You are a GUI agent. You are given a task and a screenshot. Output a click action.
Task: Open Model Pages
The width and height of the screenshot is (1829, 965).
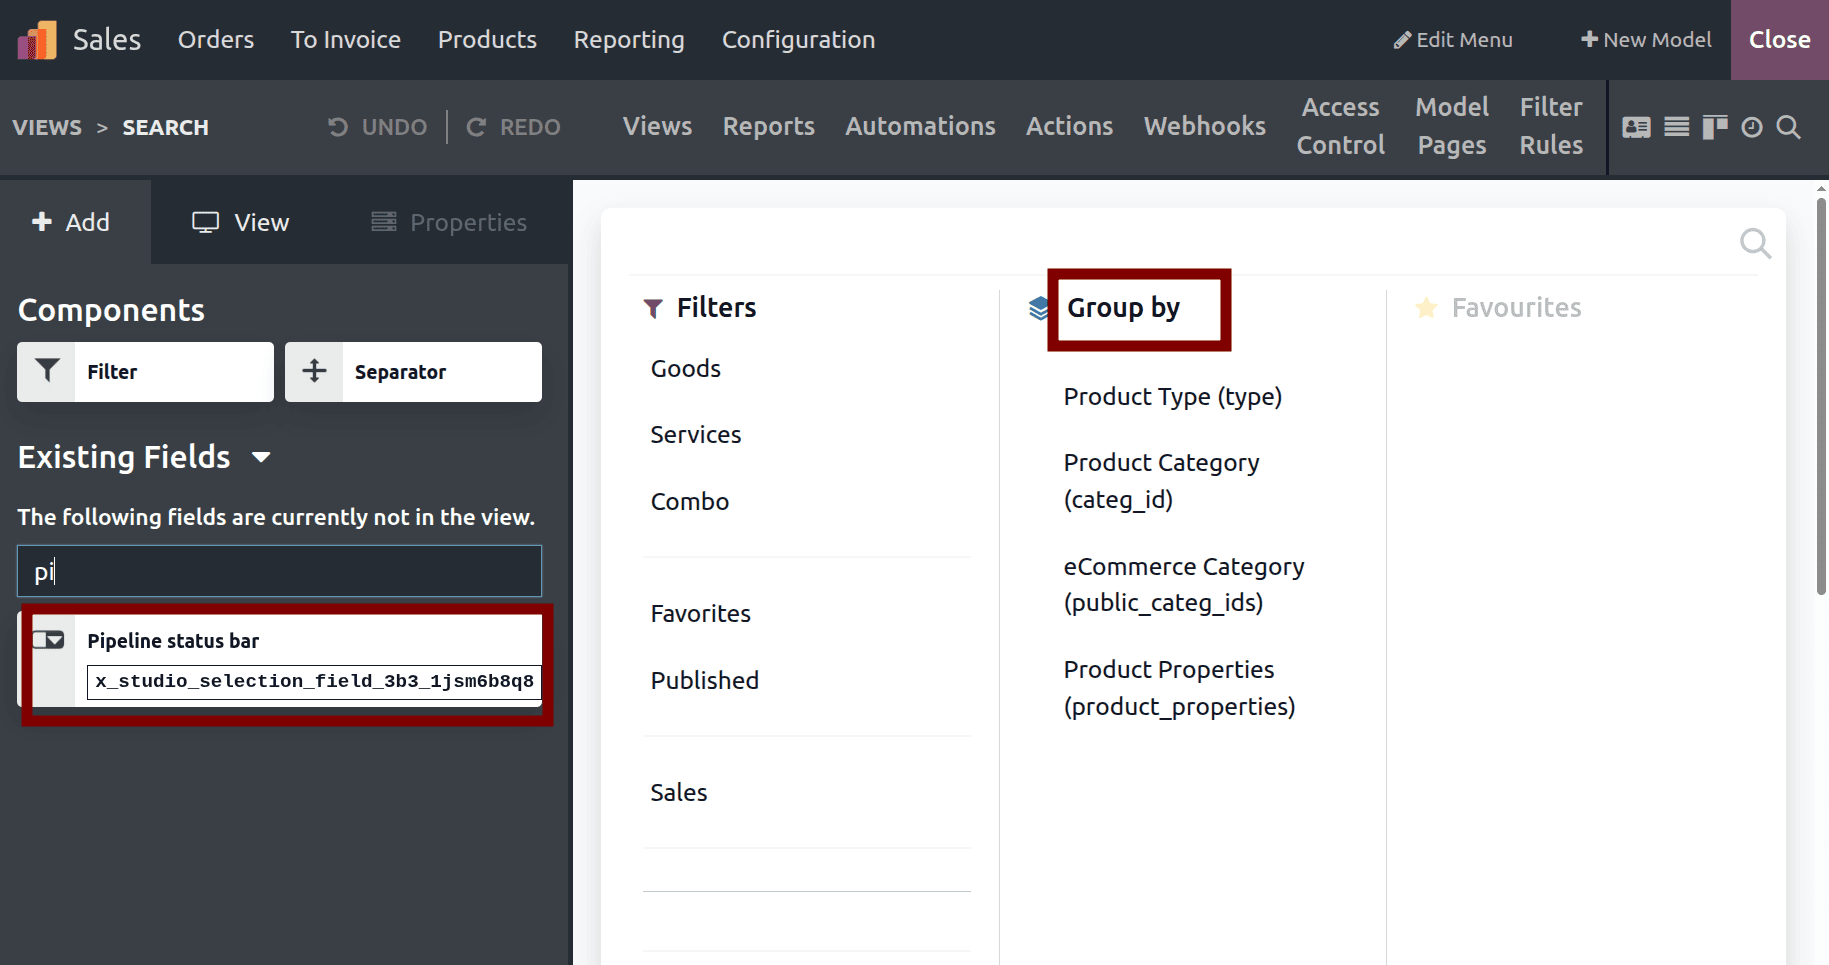point(1452,126)
